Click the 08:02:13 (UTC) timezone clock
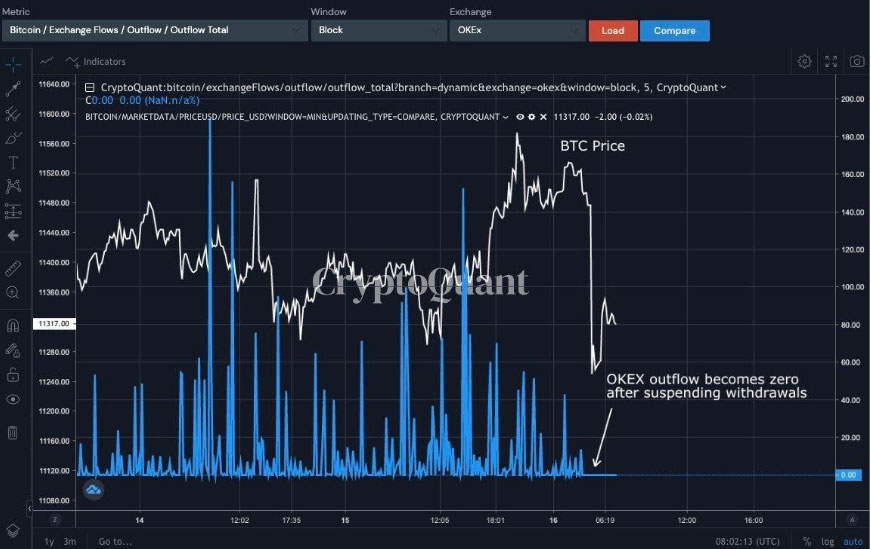 [748, 541]
